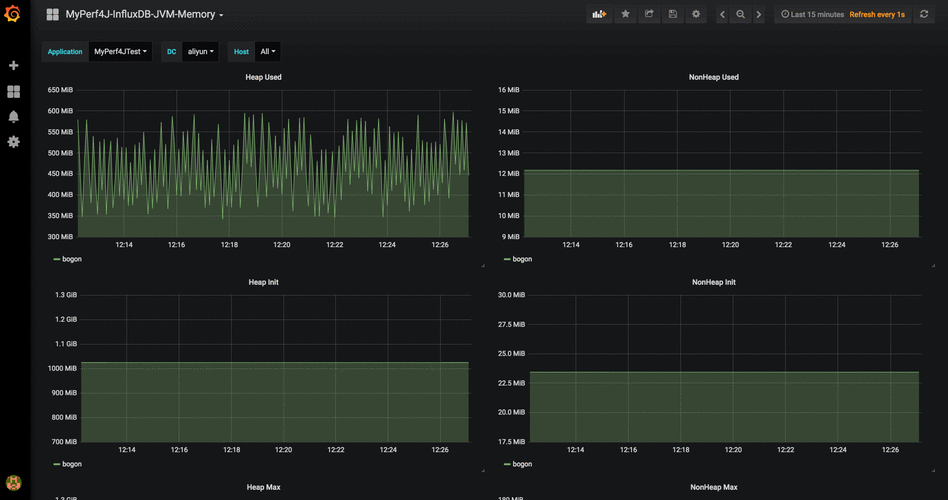Image resolution: width=948 pixels, height=500 pixels.
Task: Click the Share dashboard icon
Action: (649, 15)
